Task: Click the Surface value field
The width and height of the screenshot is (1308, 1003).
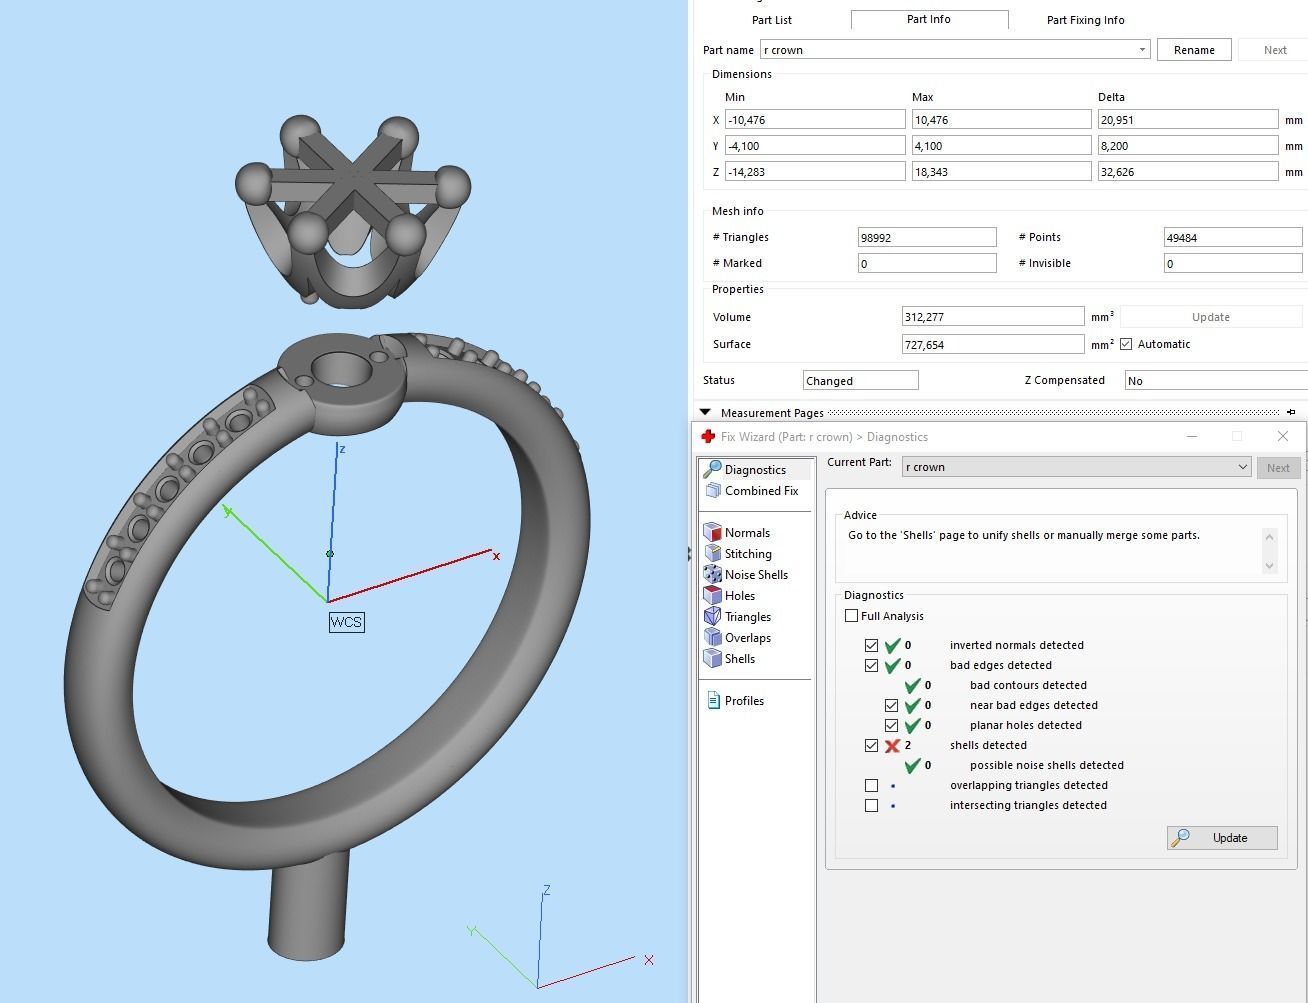Action: click(x=993, y=344)
